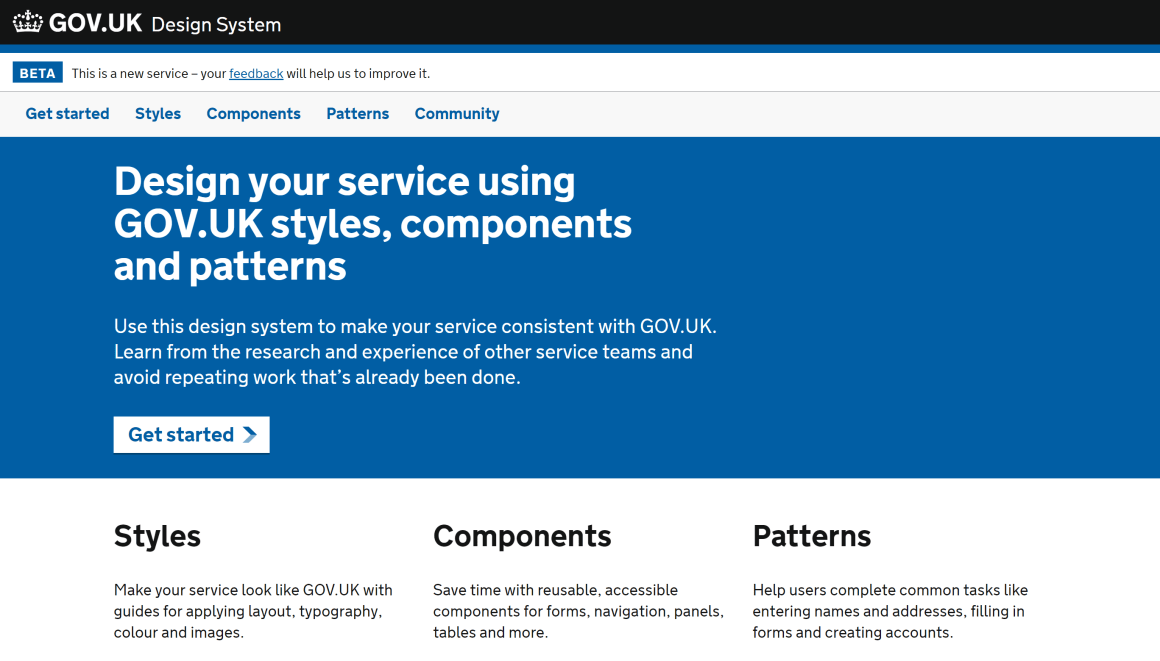Open Get started in the navigation bar
The width and height of the screenshot is (1160, 661).
coord(67,113)
